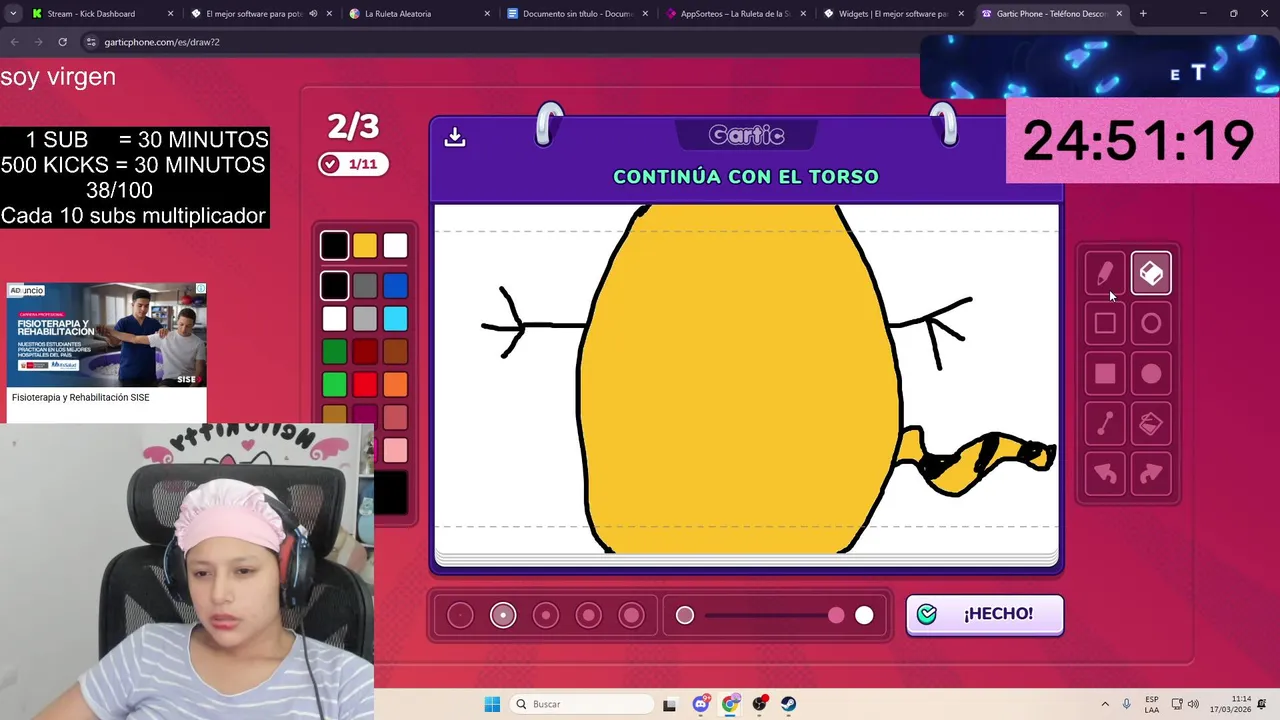Open the notification bell in tray
Screen dimensions: 1280x720
coord(1262,704)
